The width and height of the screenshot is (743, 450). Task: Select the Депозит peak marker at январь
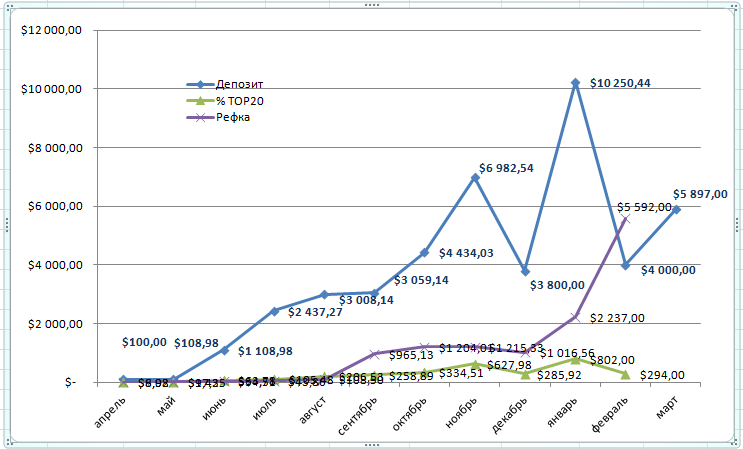click(575, 83)
